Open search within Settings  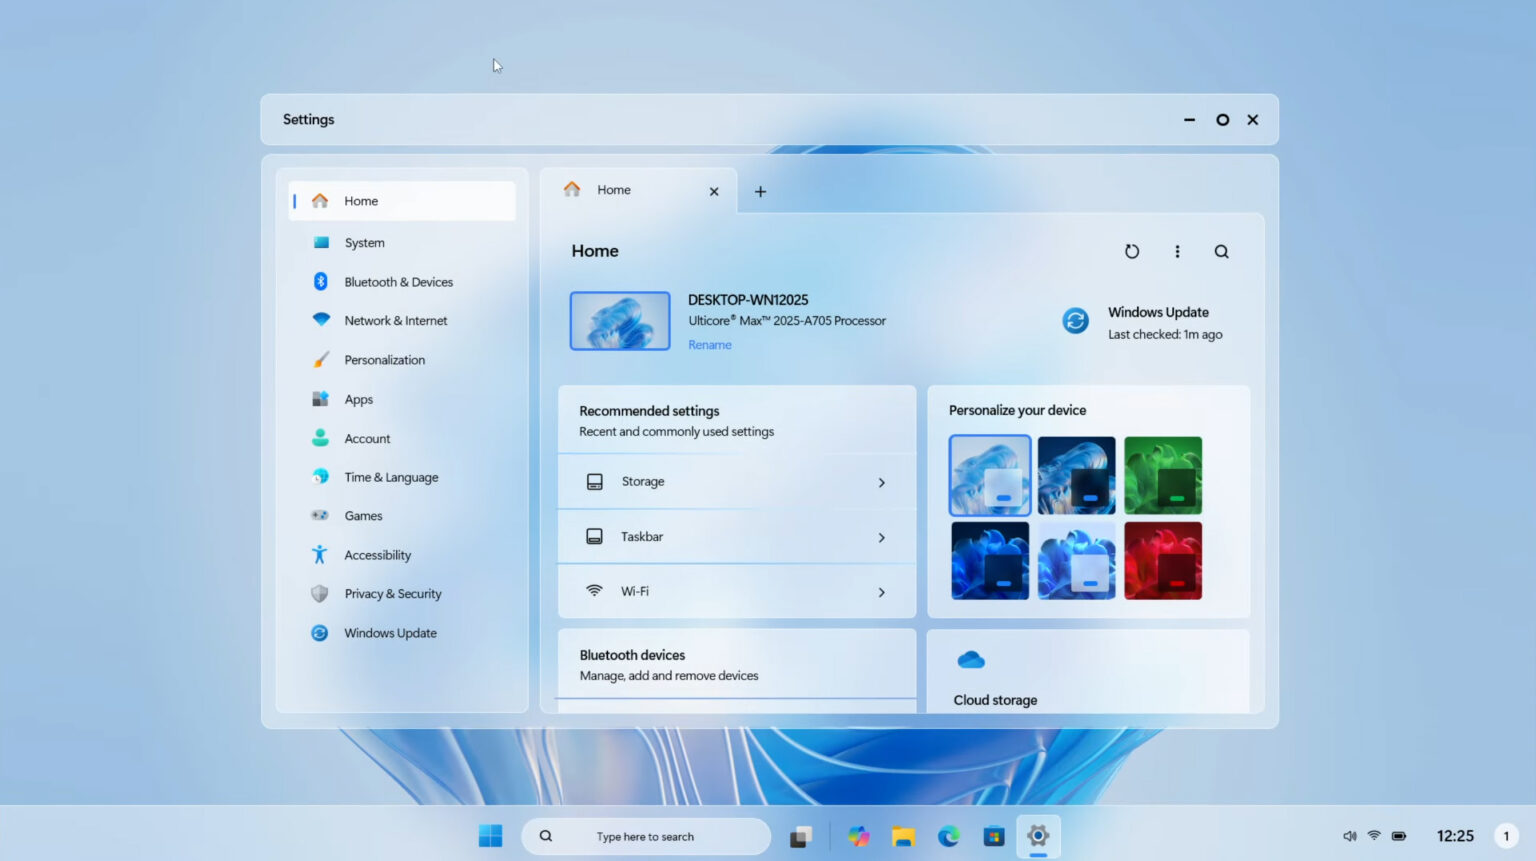click(x=1221, y=251)
